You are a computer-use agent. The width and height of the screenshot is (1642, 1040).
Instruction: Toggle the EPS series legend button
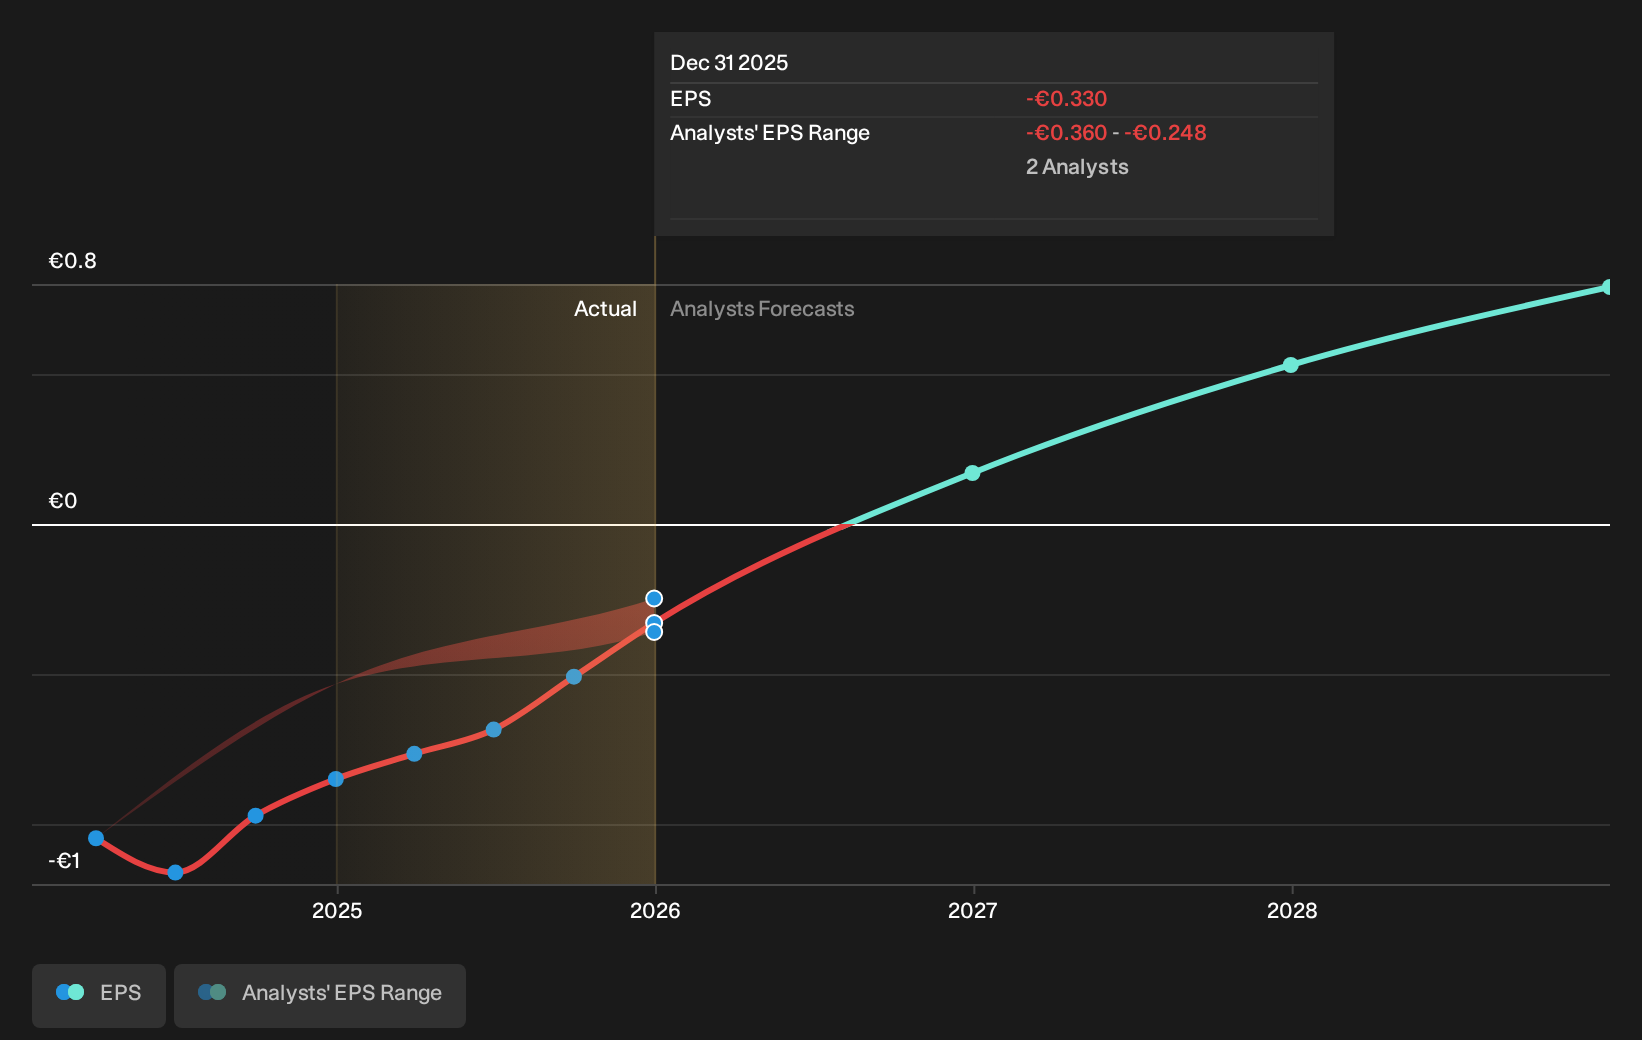coord(99,995)
